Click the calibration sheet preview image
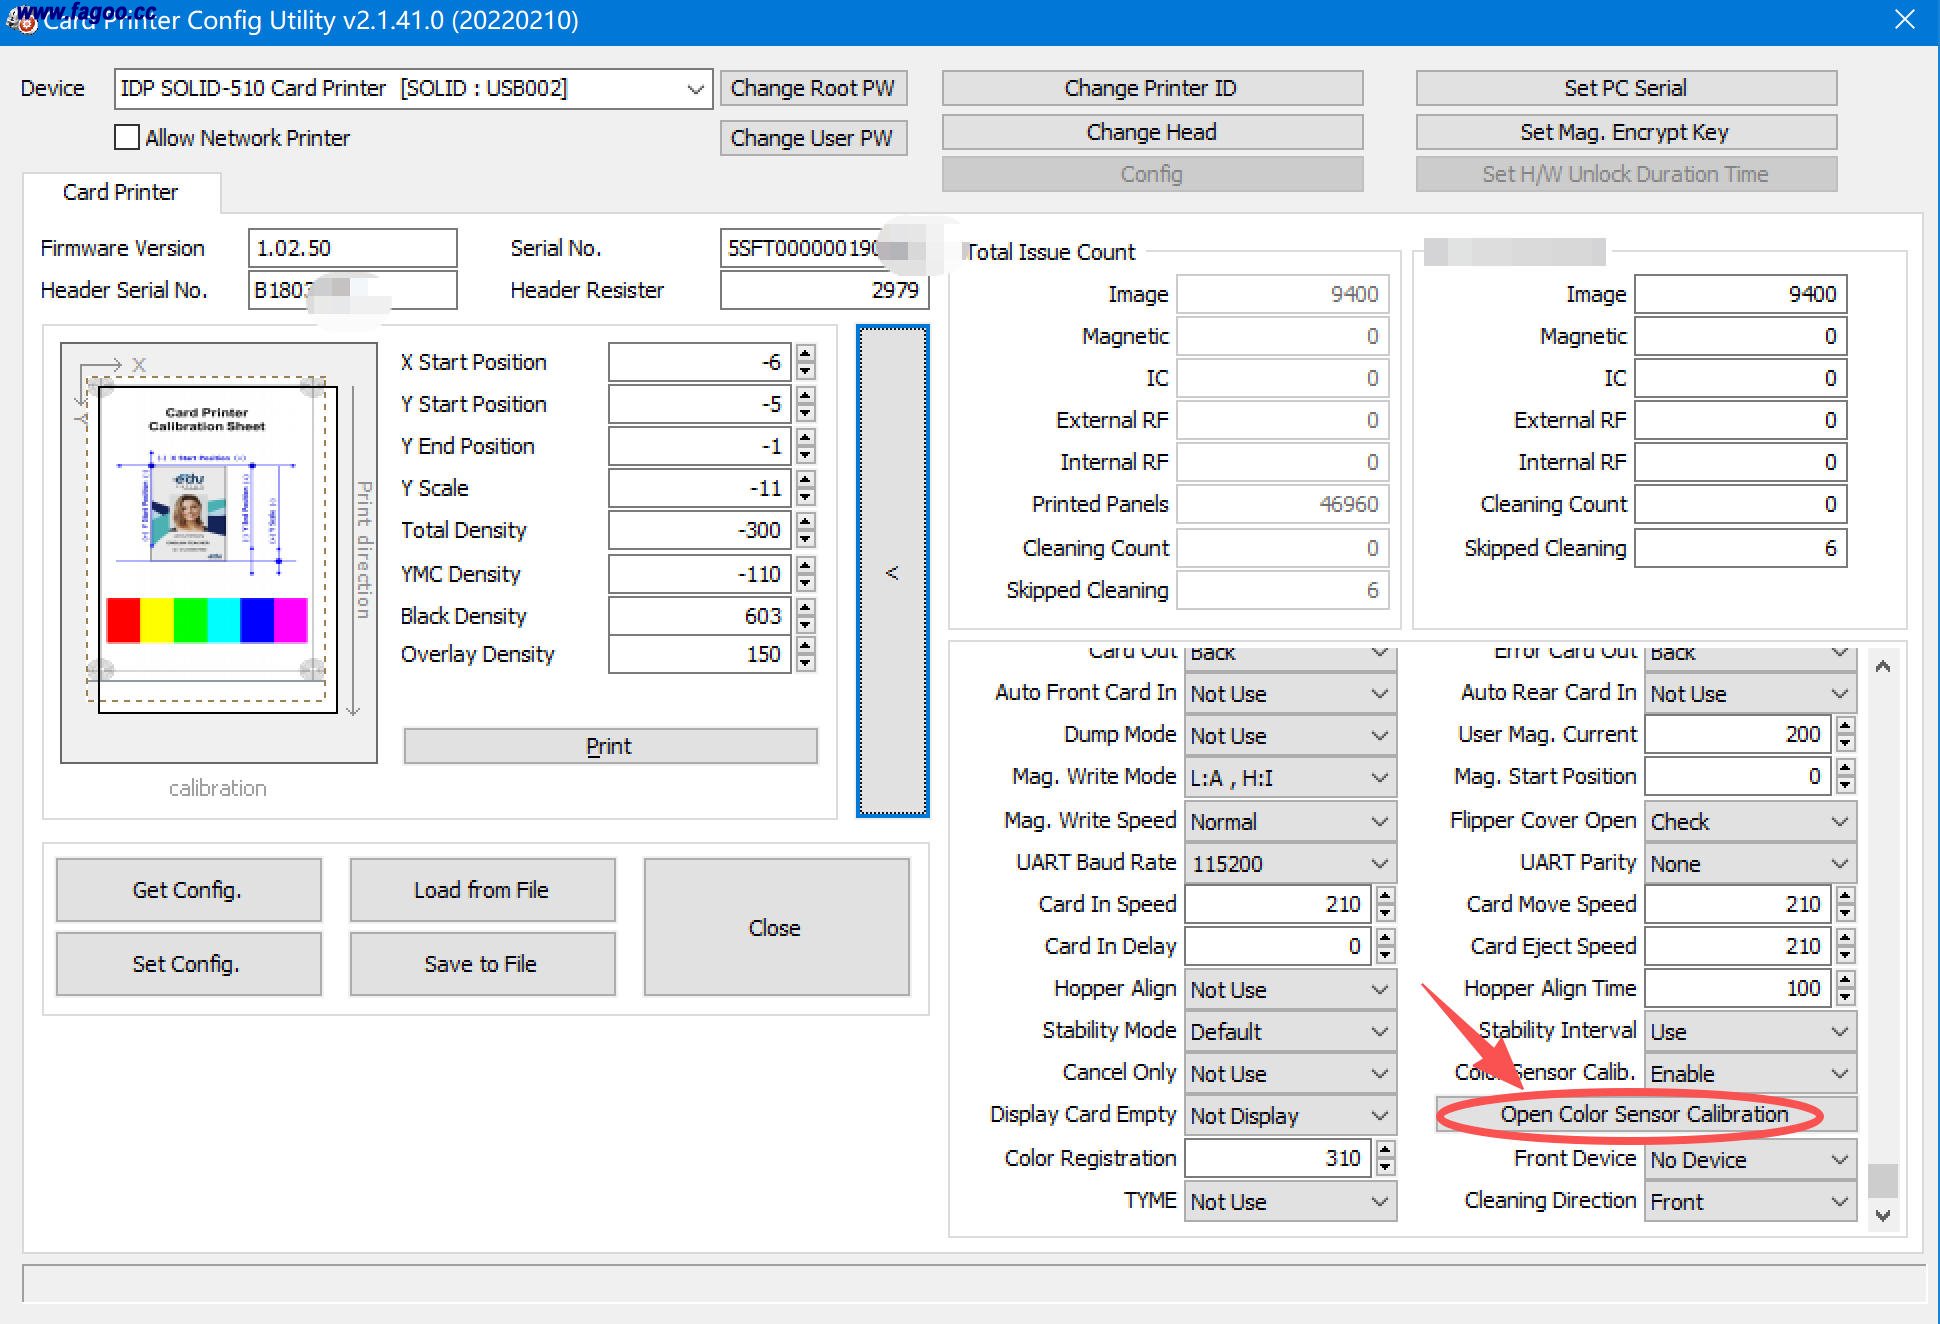The height and width of the screenshot is (1324, 1940). [218, 552]
